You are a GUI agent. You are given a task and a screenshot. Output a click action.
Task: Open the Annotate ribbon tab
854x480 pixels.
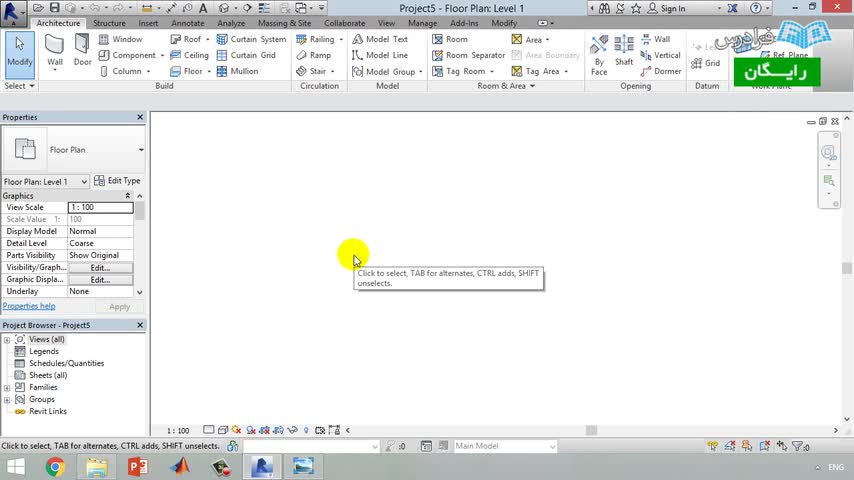coord(187,23)
